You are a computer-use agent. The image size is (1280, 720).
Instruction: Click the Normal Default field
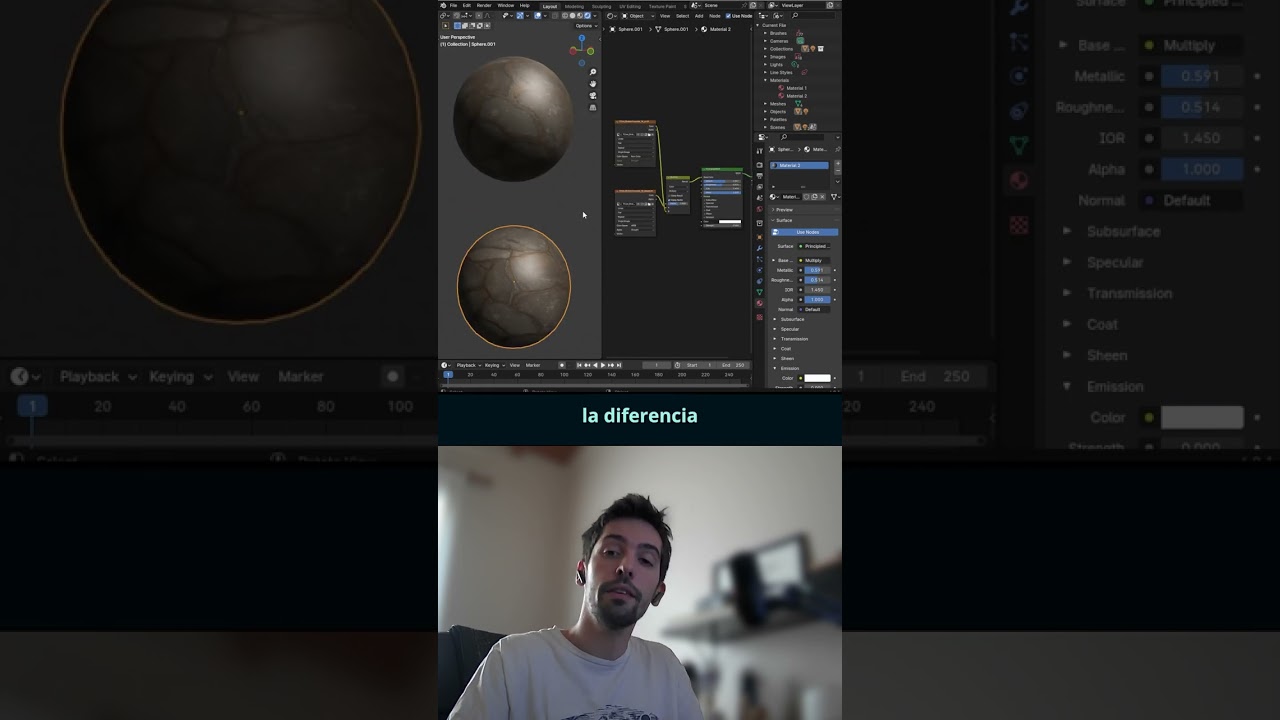click(x=814, y=309)
